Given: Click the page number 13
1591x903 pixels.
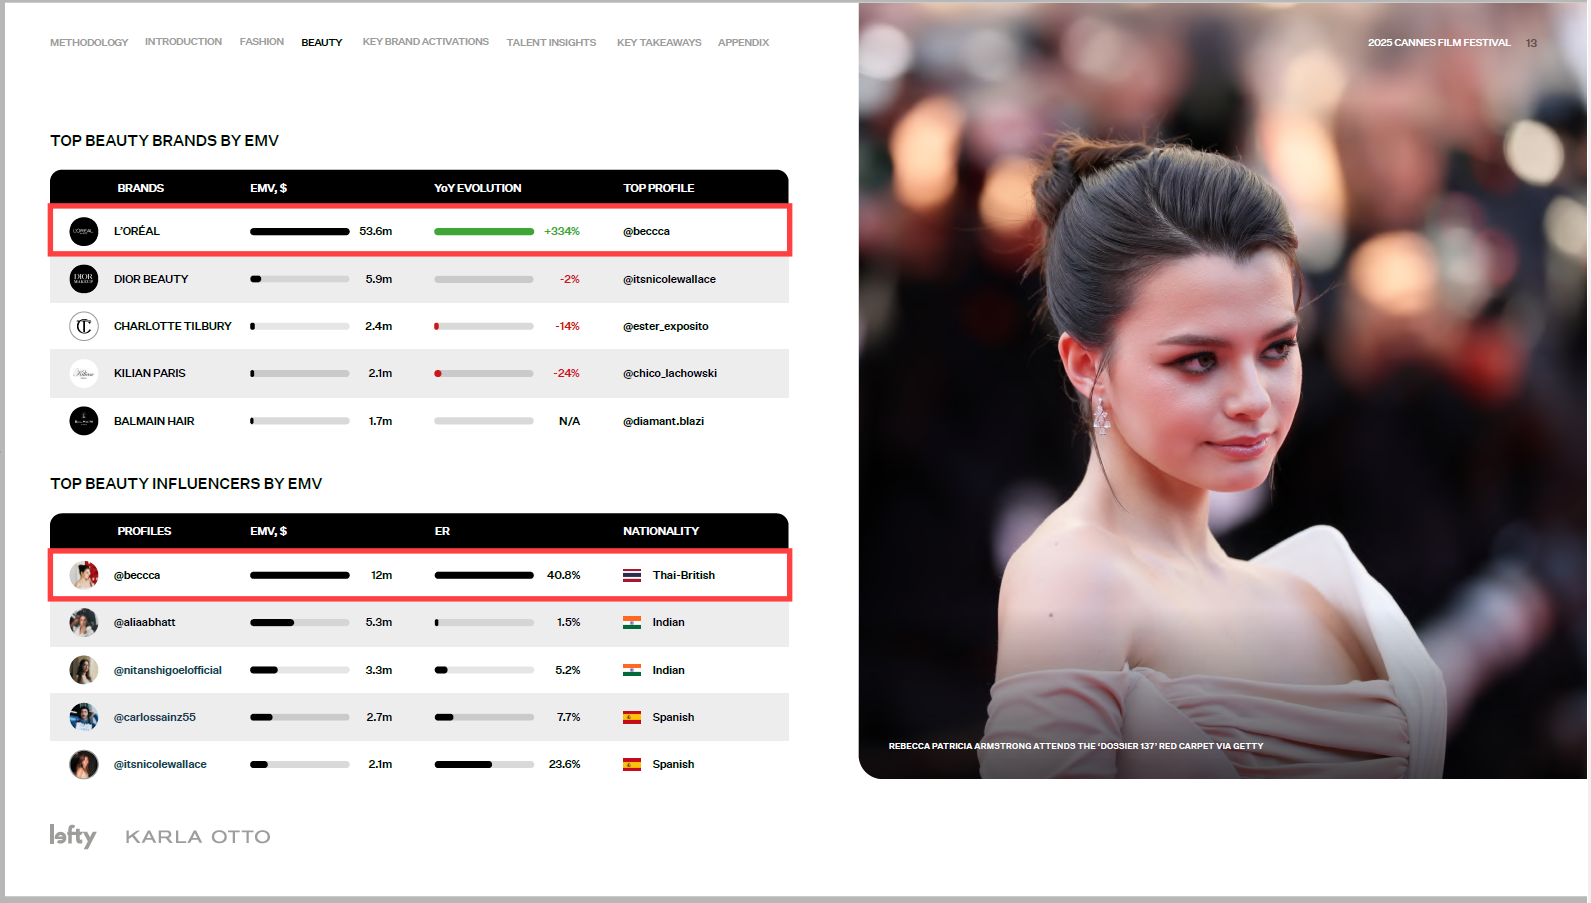Looking at the screenshot, I should tap(1531, 43).
